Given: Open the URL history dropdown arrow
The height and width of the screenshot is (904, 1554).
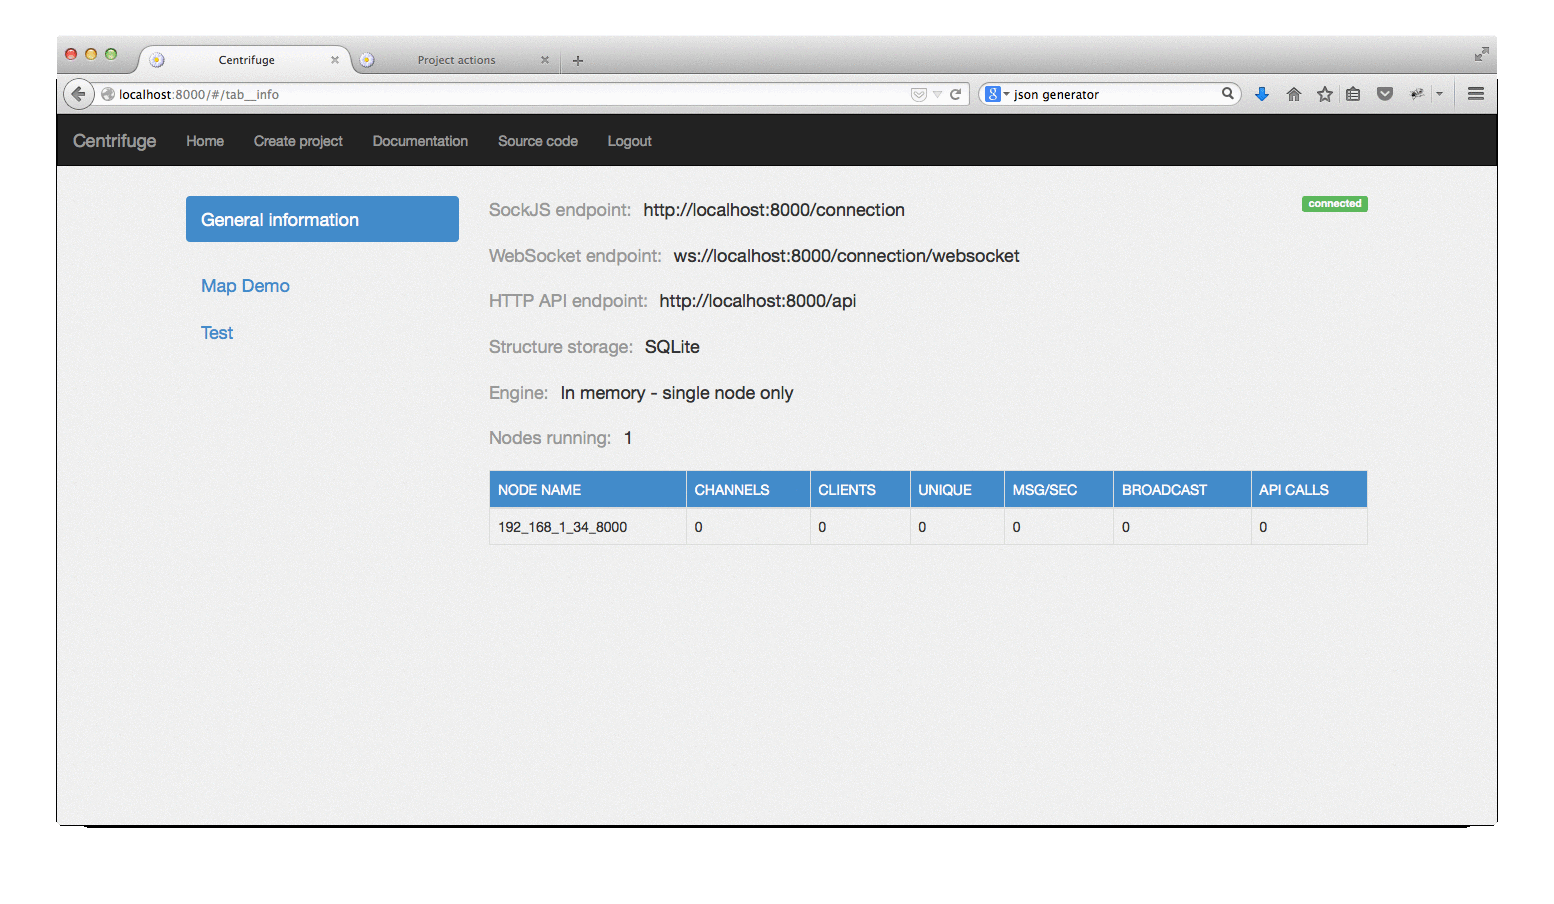Looking at the screenshot, I should click(x=938, y=94).
